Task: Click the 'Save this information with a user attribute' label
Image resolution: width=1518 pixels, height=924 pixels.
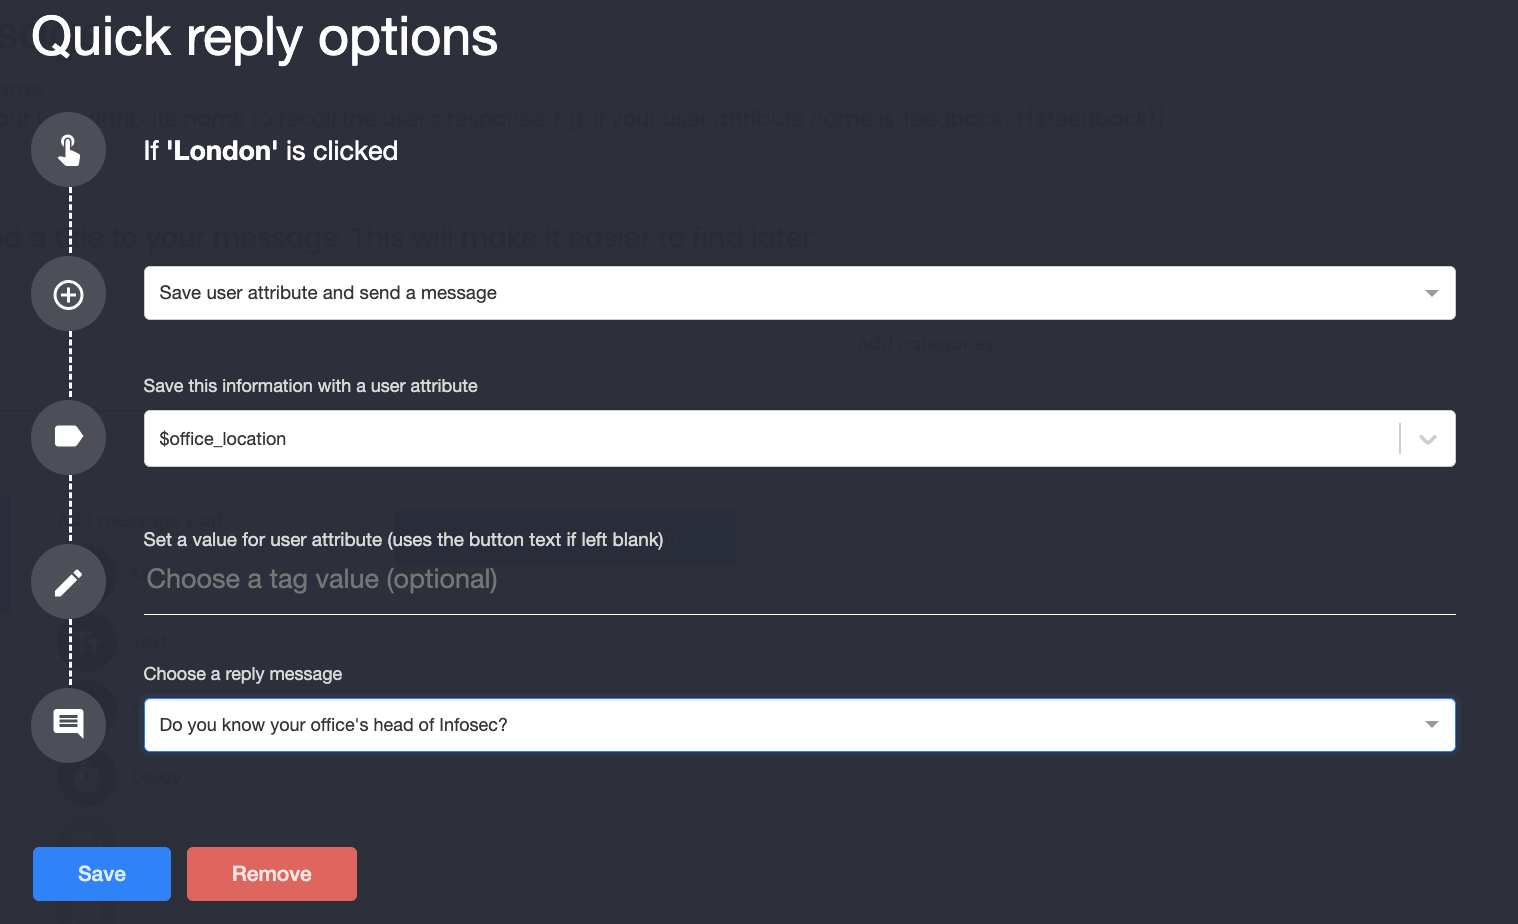Action: pyautogui.click(x=310, y=386)
